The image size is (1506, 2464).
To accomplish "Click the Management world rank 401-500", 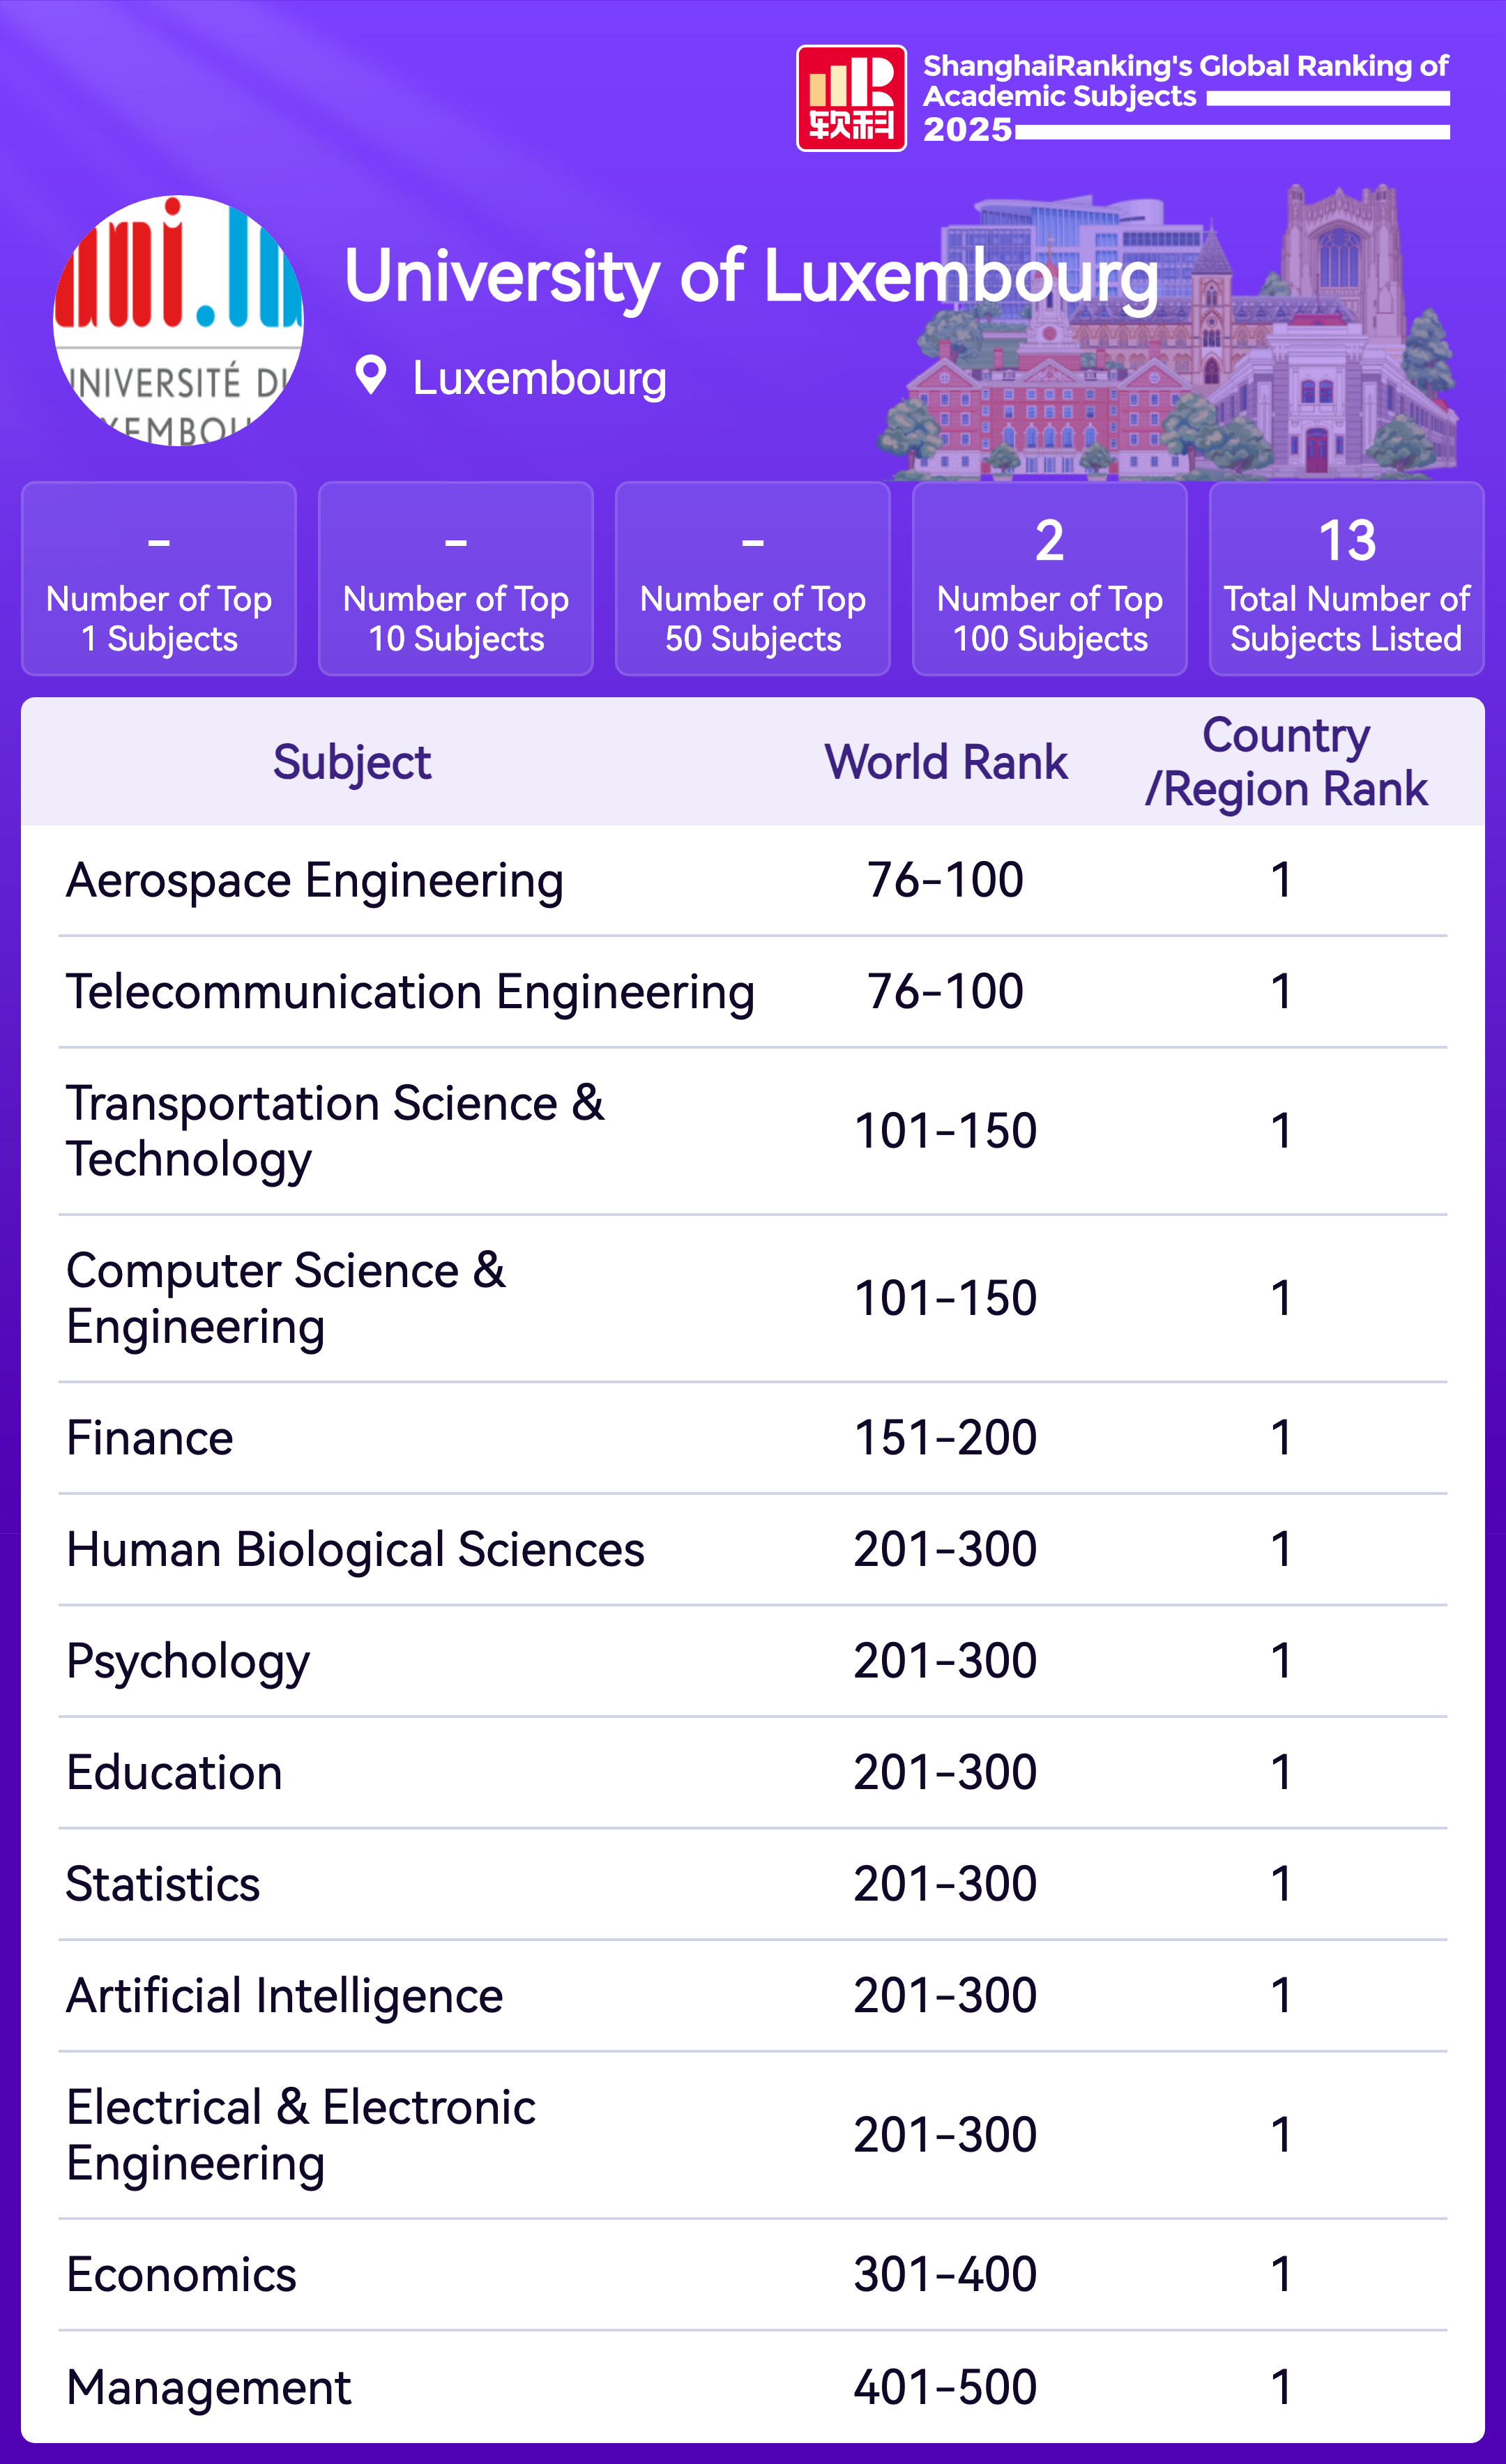I will (x=945, y=2387).
